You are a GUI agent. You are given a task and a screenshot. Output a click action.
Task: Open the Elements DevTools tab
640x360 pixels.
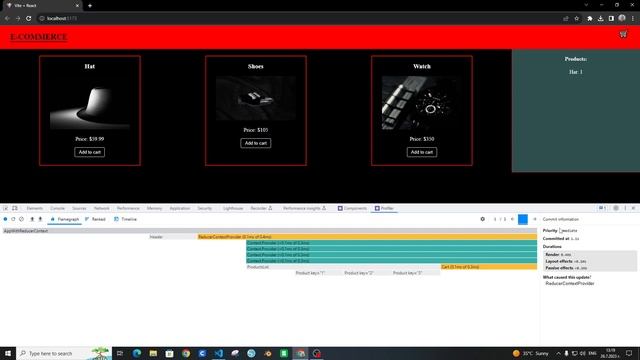click(x=35, y=208)
